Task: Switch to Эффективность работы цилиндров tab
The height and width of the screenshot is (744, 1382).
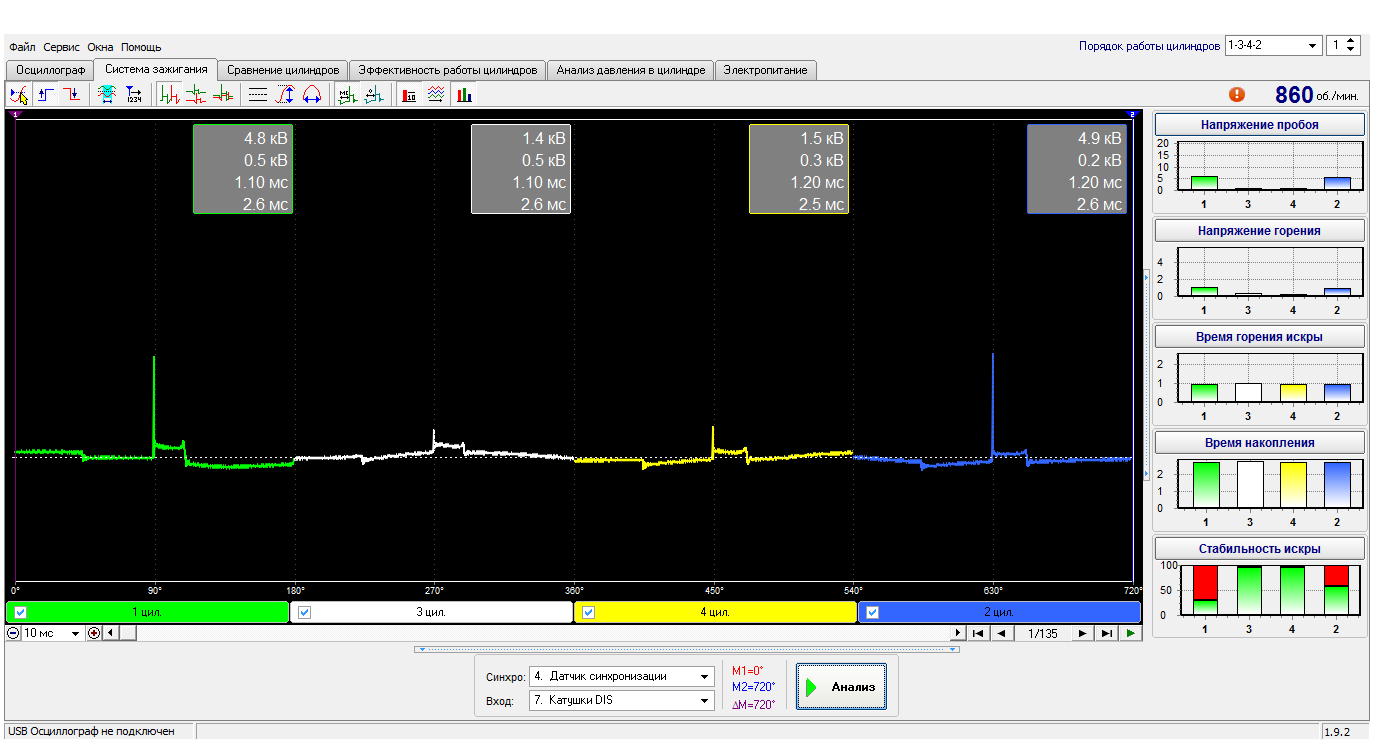Action: [448, 70]
